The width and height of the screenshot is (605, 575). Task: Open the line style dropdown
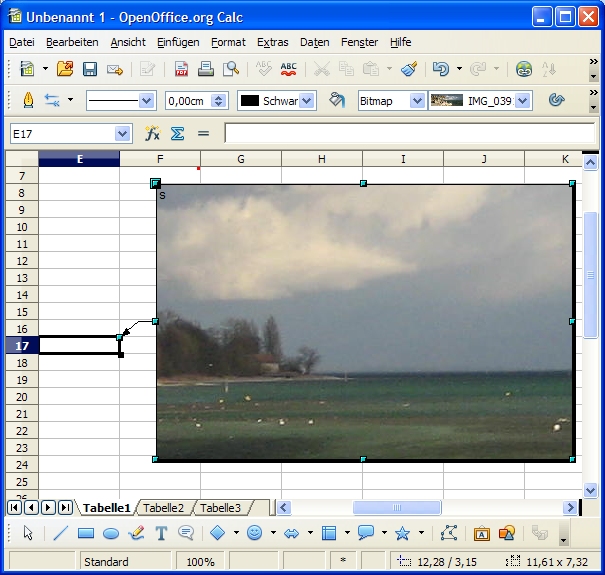146,101
